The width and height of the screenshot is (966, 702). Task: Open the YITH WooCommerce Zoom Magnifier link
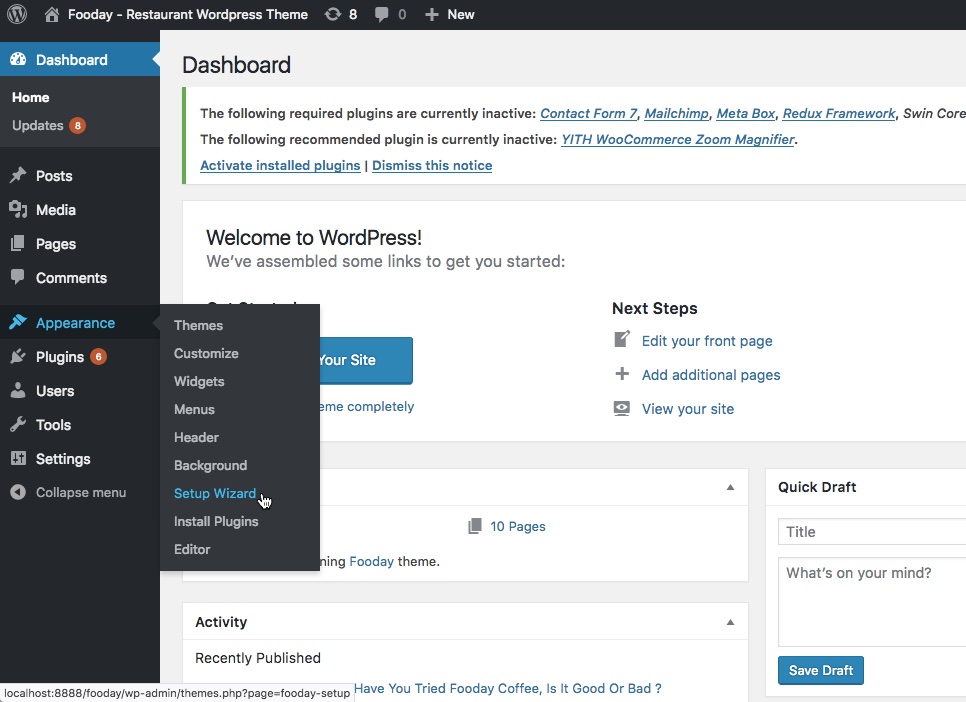click(x=678, y=139)
